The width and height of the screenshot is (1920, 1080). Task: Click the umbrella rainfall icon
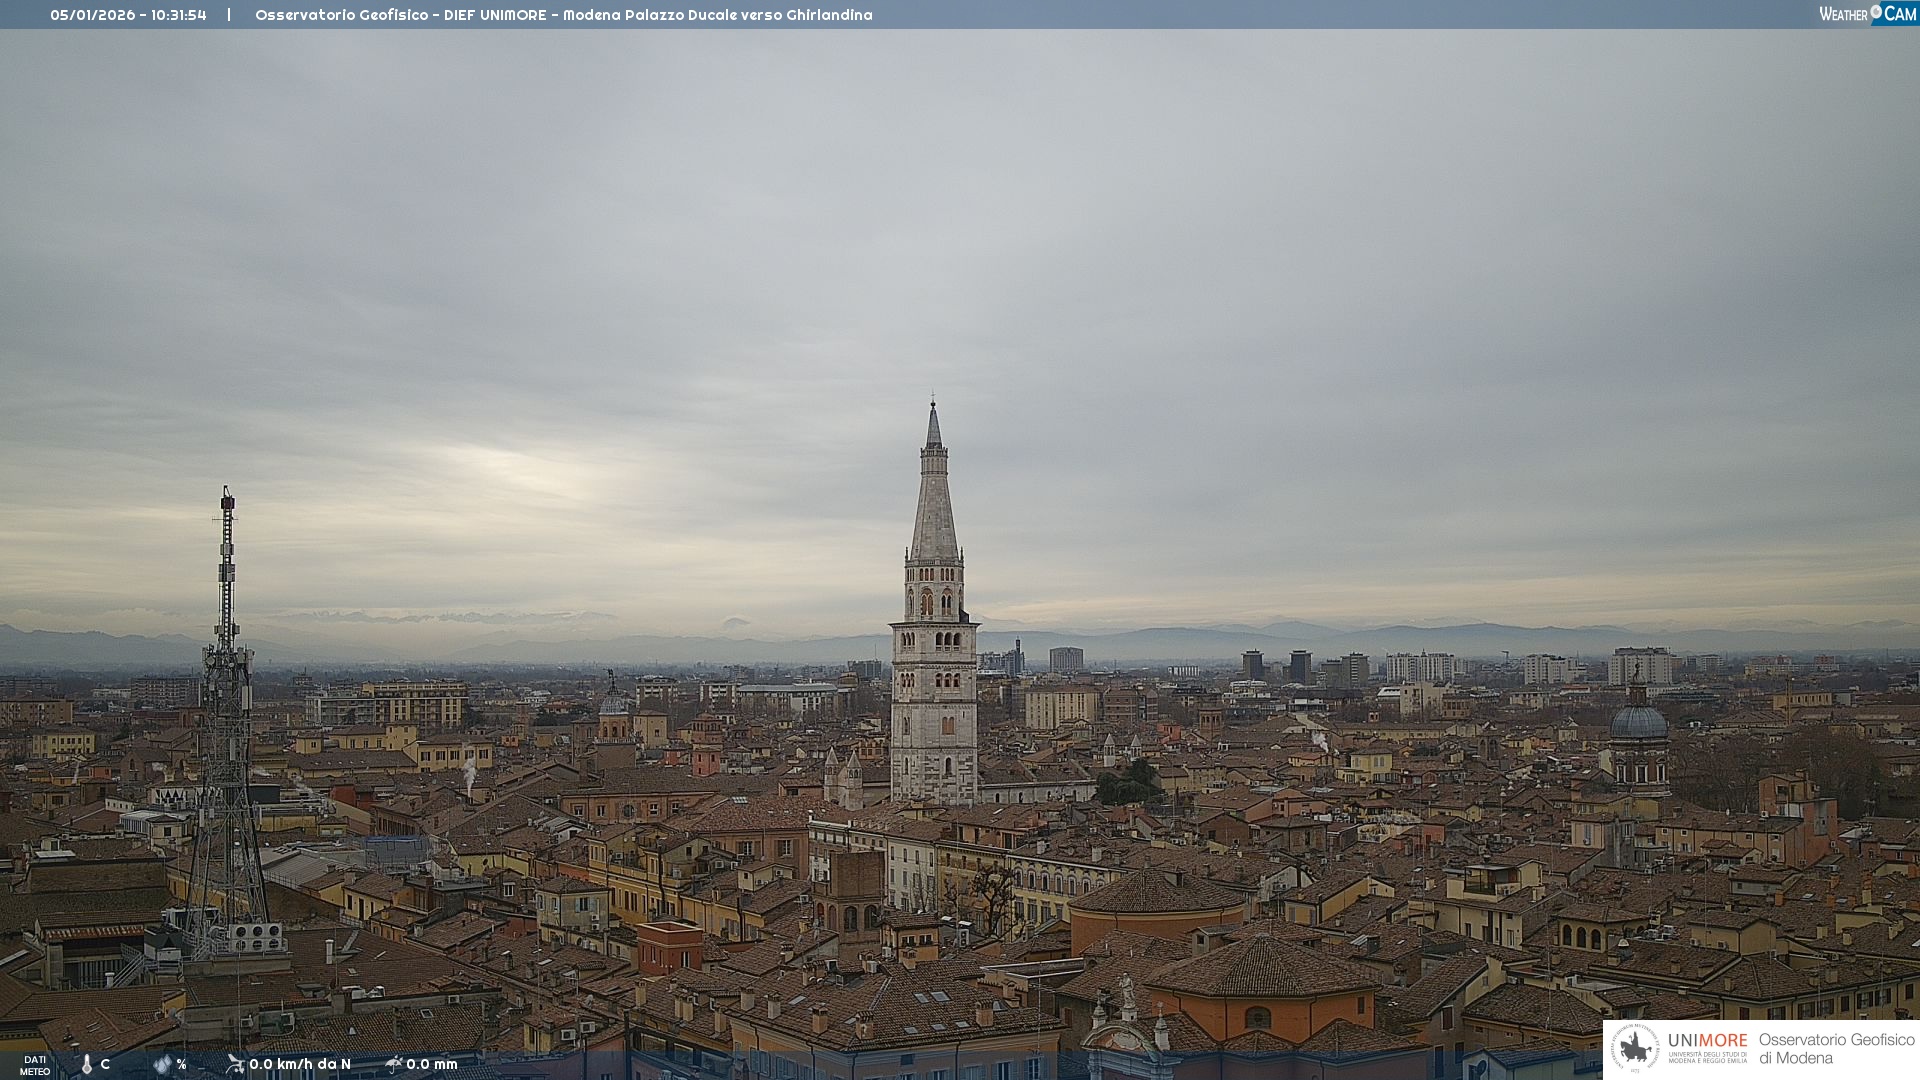(x=394, y=1064)
